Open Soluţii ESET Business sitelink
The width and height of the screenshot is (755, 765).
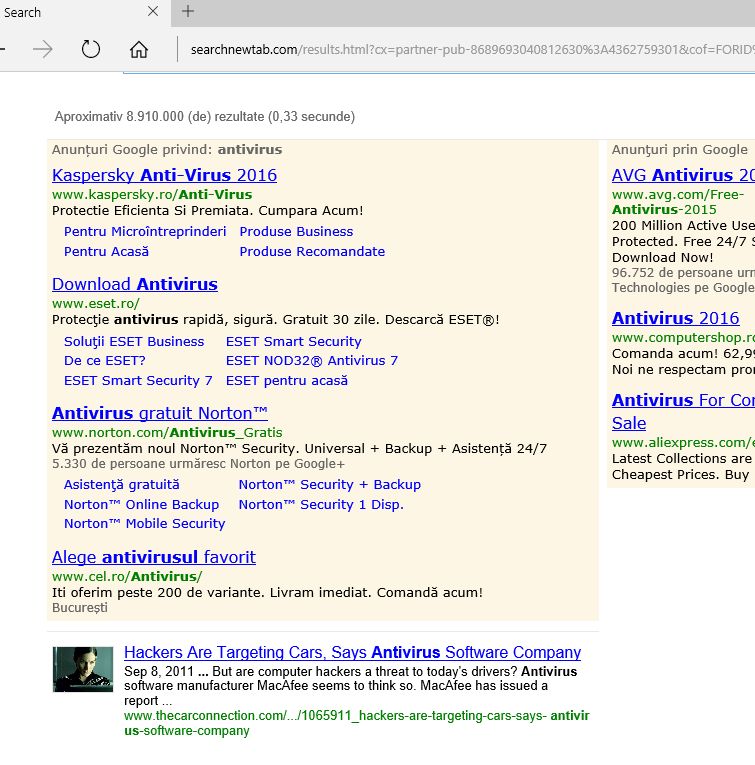pyautogui.click(x=134, y=342)
